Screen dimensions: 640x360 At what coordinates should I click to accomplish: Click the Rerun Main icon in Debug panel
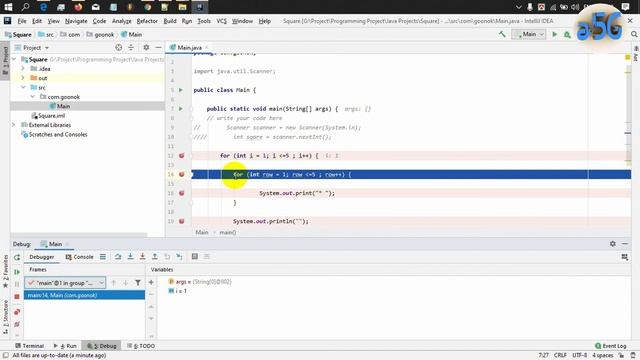point(17,257)
